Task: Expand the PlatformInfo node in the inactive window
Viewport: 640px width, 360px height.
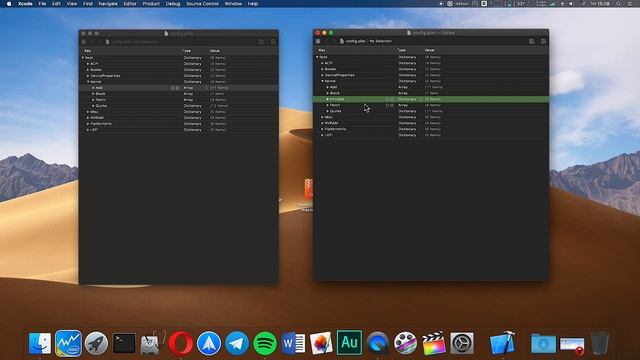Action: (x=88, y=124)
